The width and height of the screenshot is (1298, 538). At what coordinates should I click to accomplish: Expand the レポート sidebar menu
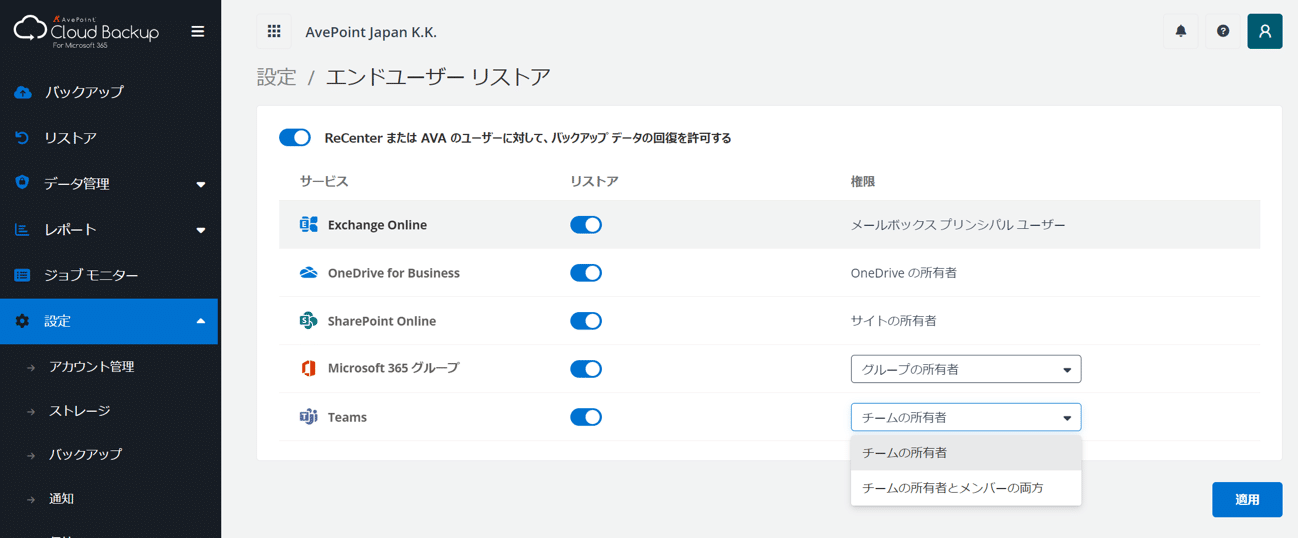point(109,230)
